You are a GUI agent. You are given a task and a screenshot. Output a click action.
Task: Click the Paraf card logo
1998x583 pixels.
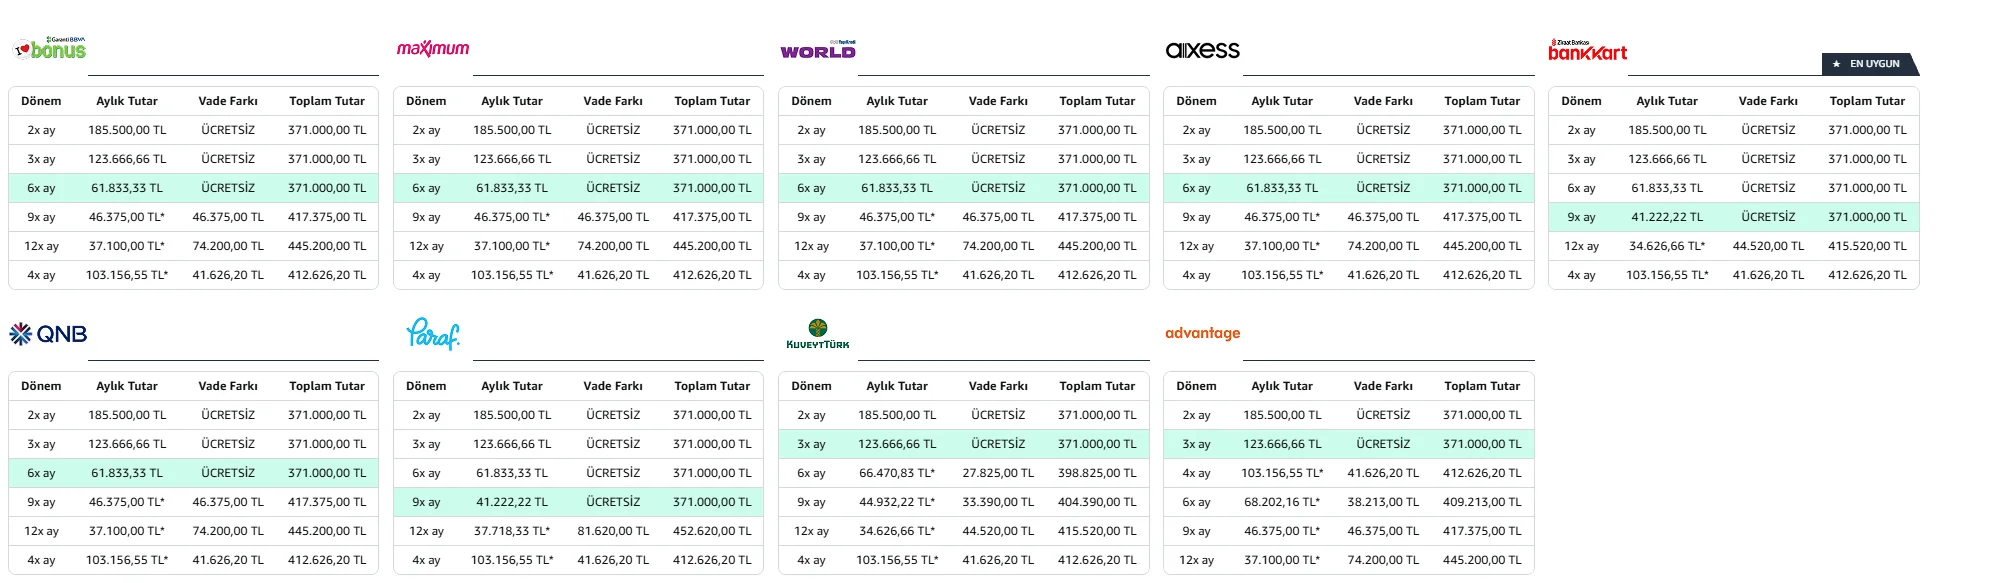pos(433,334)
